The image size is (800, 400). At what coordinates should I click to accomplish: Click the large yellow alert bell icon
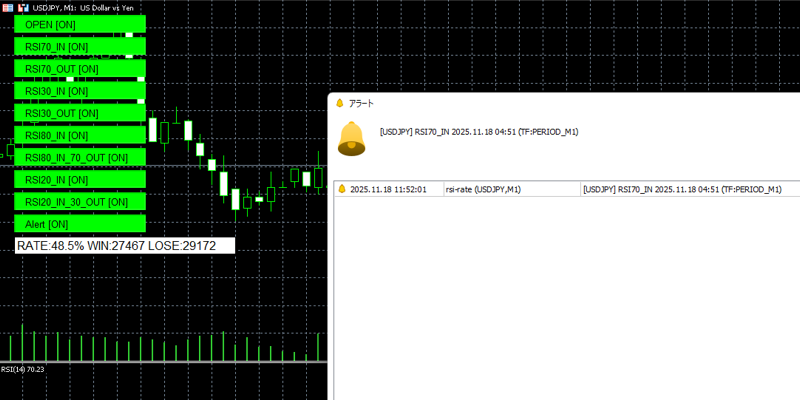(x=351, y=138)
